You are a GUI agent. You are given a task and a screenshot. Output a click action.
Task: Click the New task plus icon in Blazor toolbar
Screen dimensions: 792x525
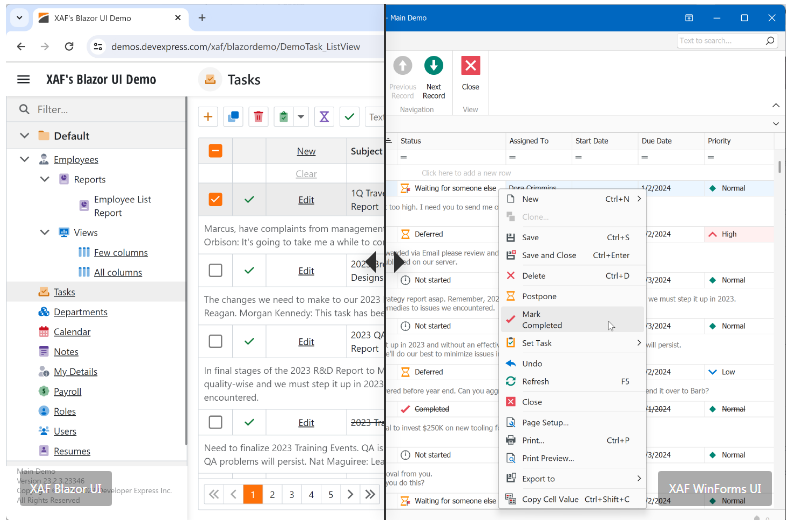click(x=208, y=117)
